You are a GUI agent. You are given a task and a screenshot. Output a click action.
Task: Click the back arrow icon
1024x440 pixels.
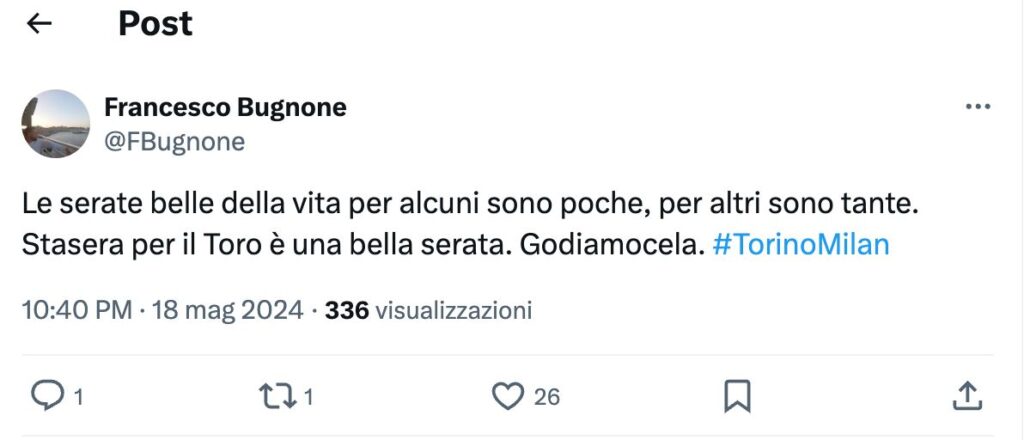click(39, 24)
